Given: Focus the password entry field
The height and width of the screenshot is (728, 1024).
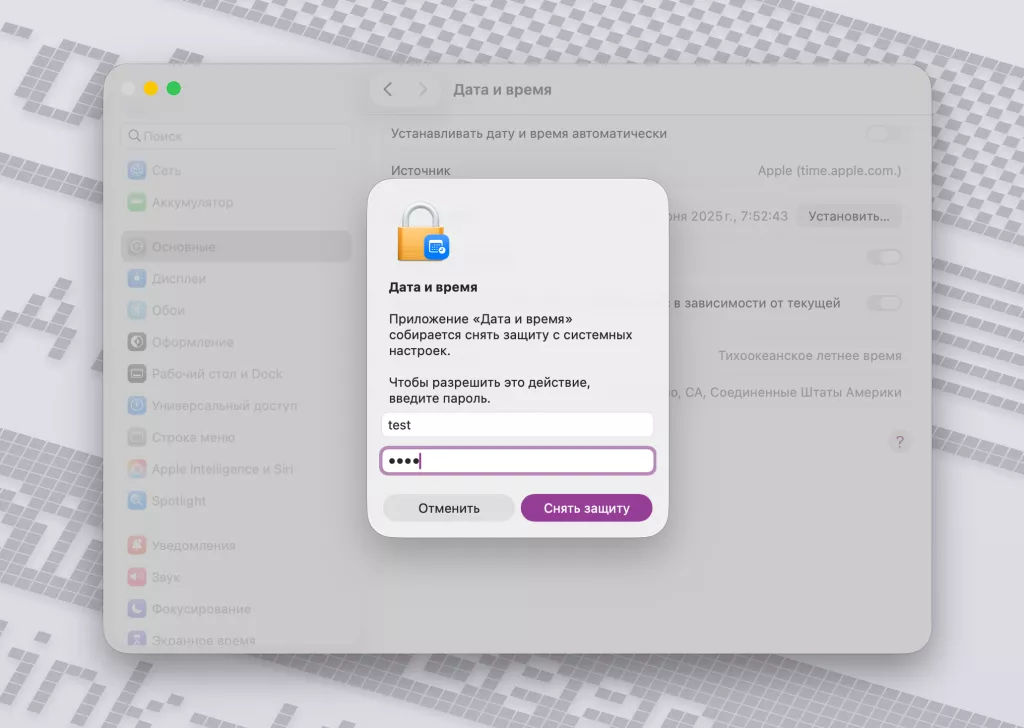Looking at the screenshot, I should point(517,460).
